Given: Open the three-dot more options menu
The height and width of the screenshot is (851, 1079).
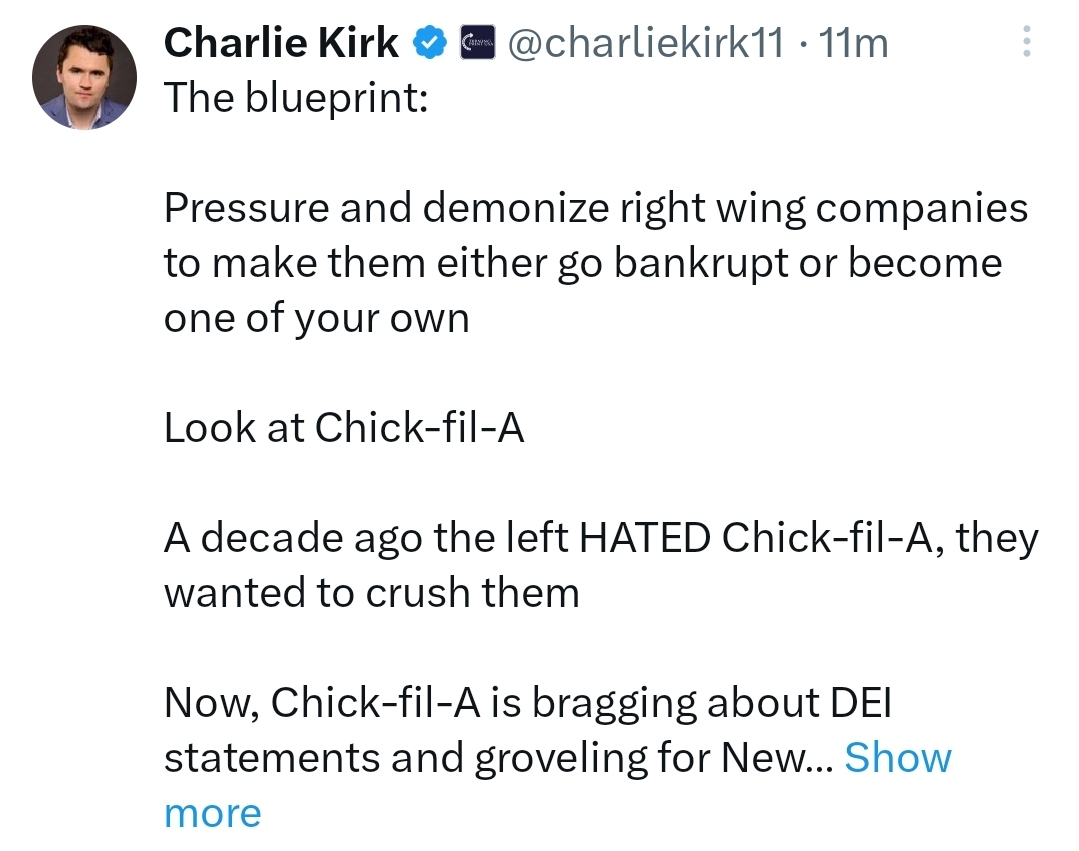Looking at the screenshot, I should tap(1026, 41).
